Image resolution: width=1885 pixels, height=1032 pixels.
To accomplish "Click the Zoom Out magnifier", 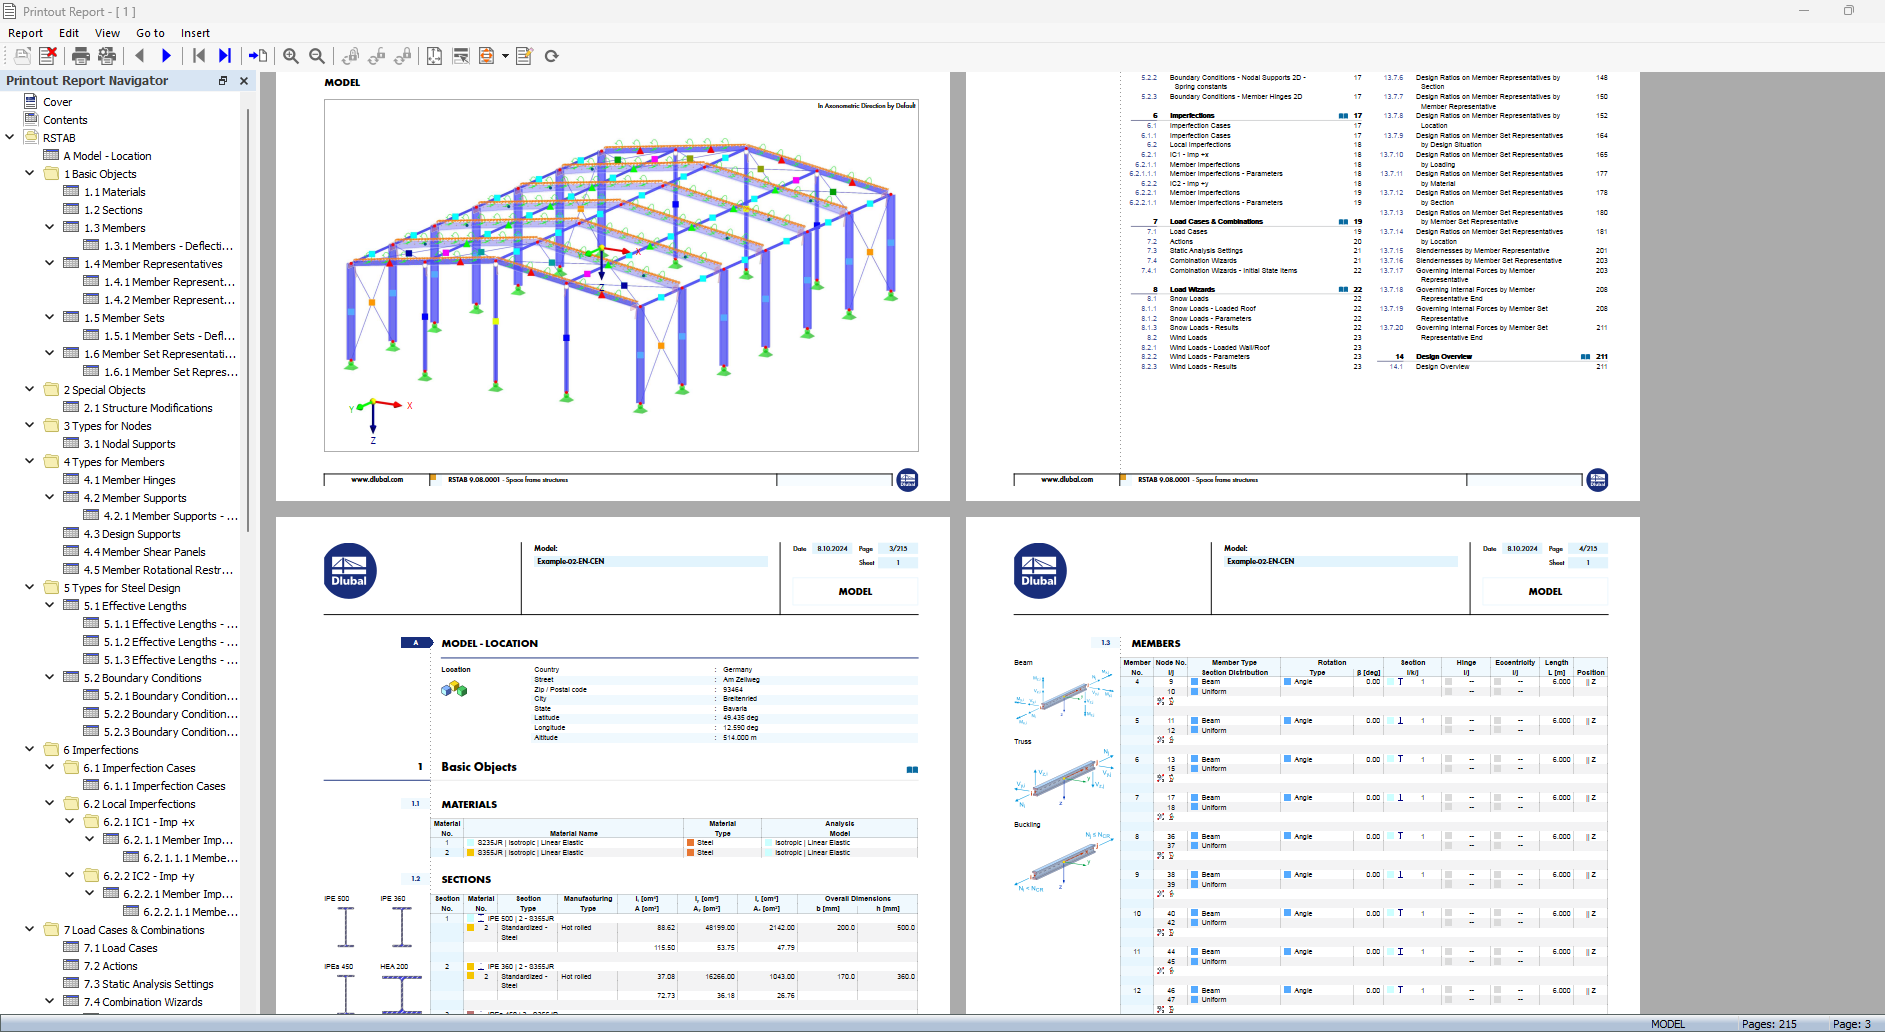I will click(317, 56).
